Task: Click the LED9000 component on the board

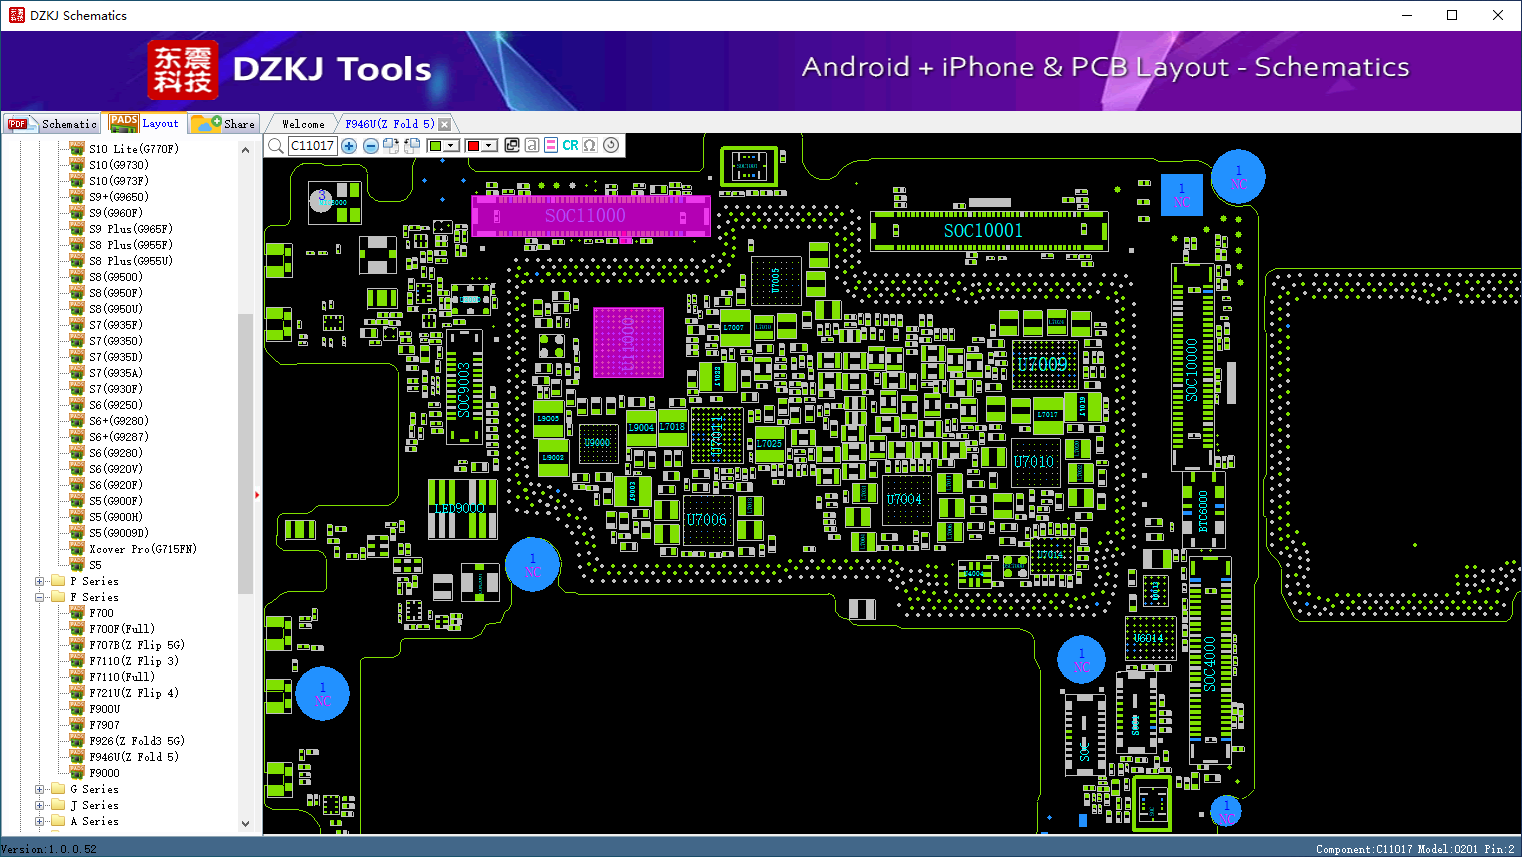Action: tap(462, 509)
